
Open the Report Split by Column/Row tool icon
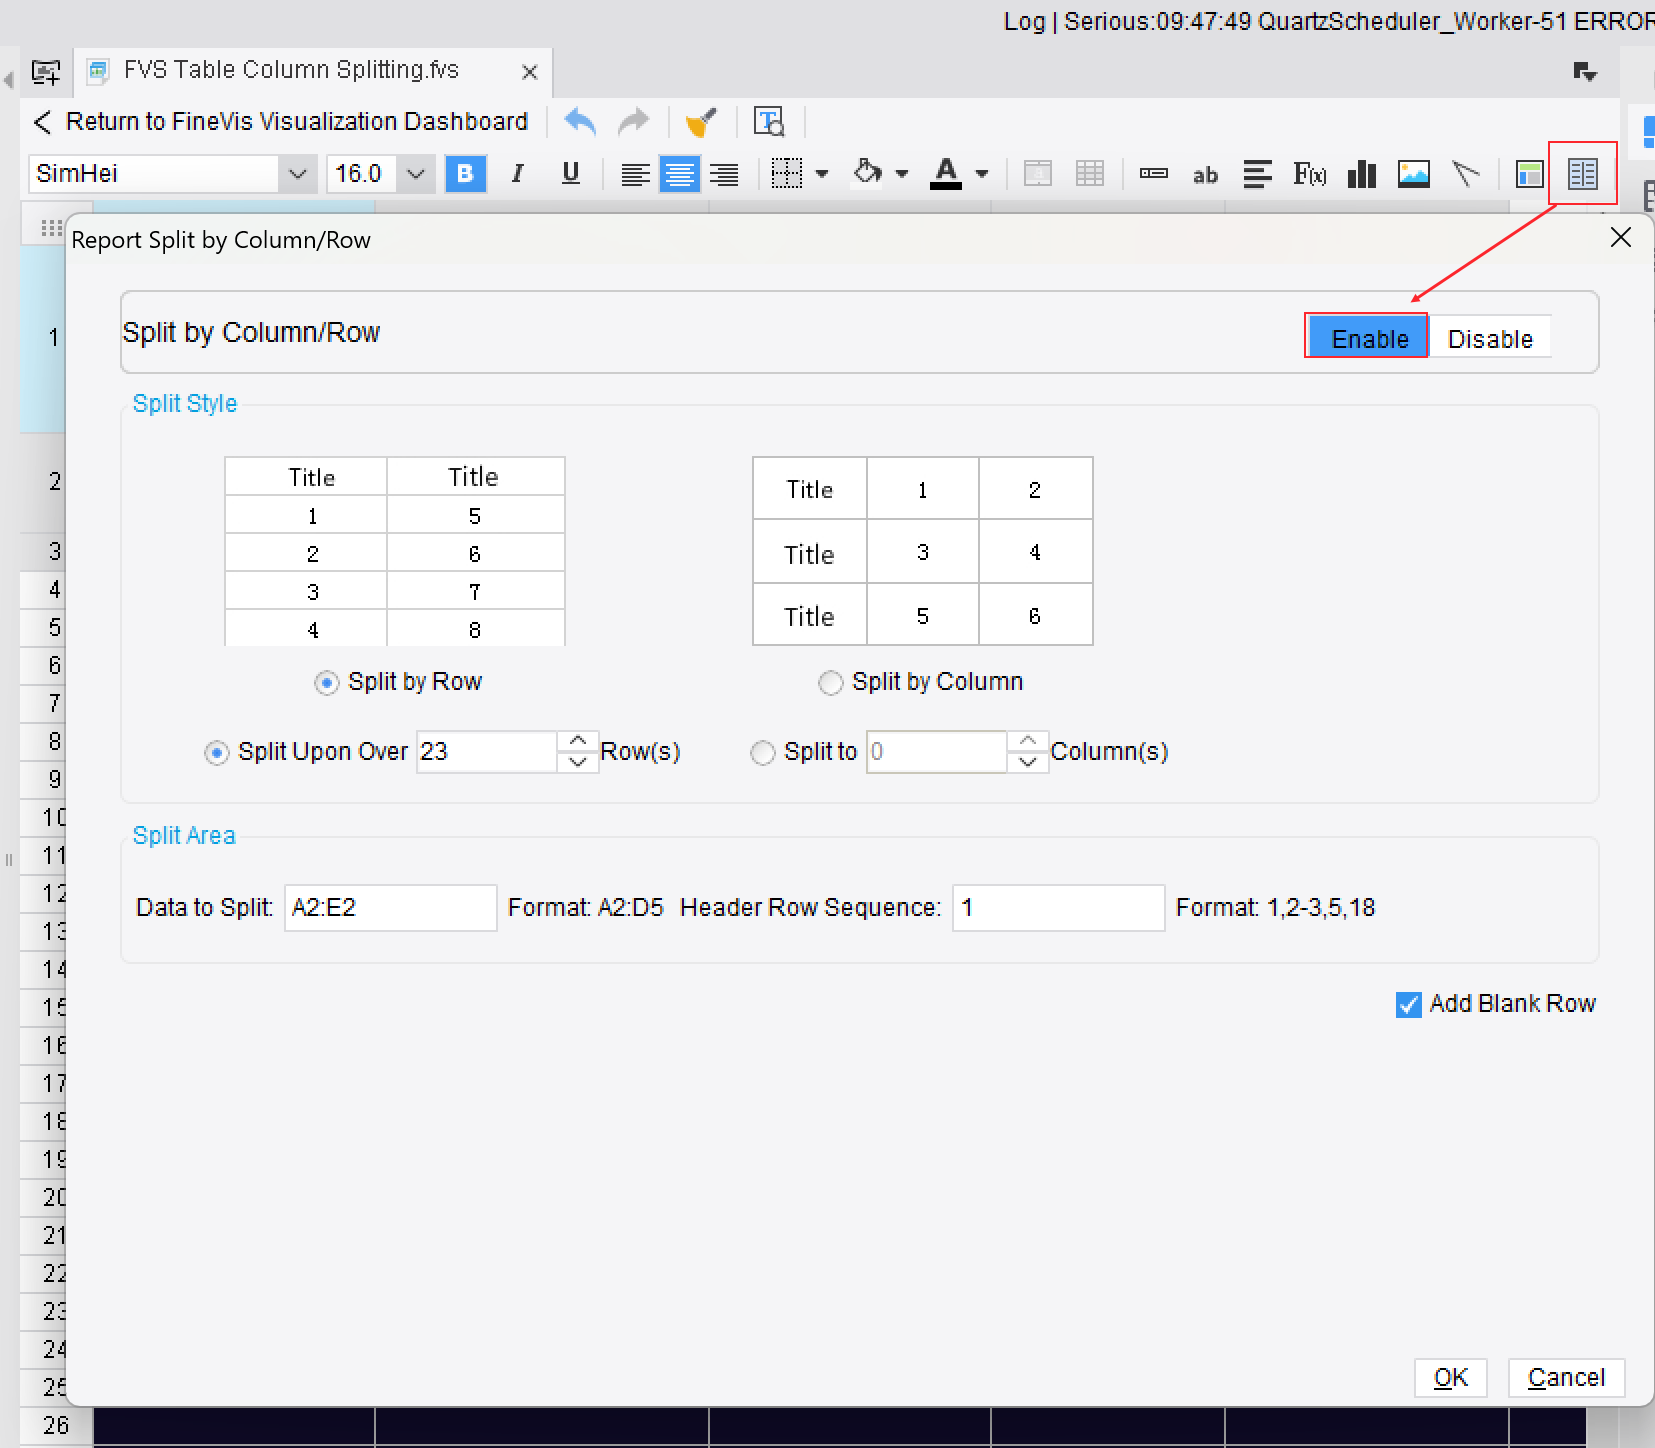tap(1582, 174)
